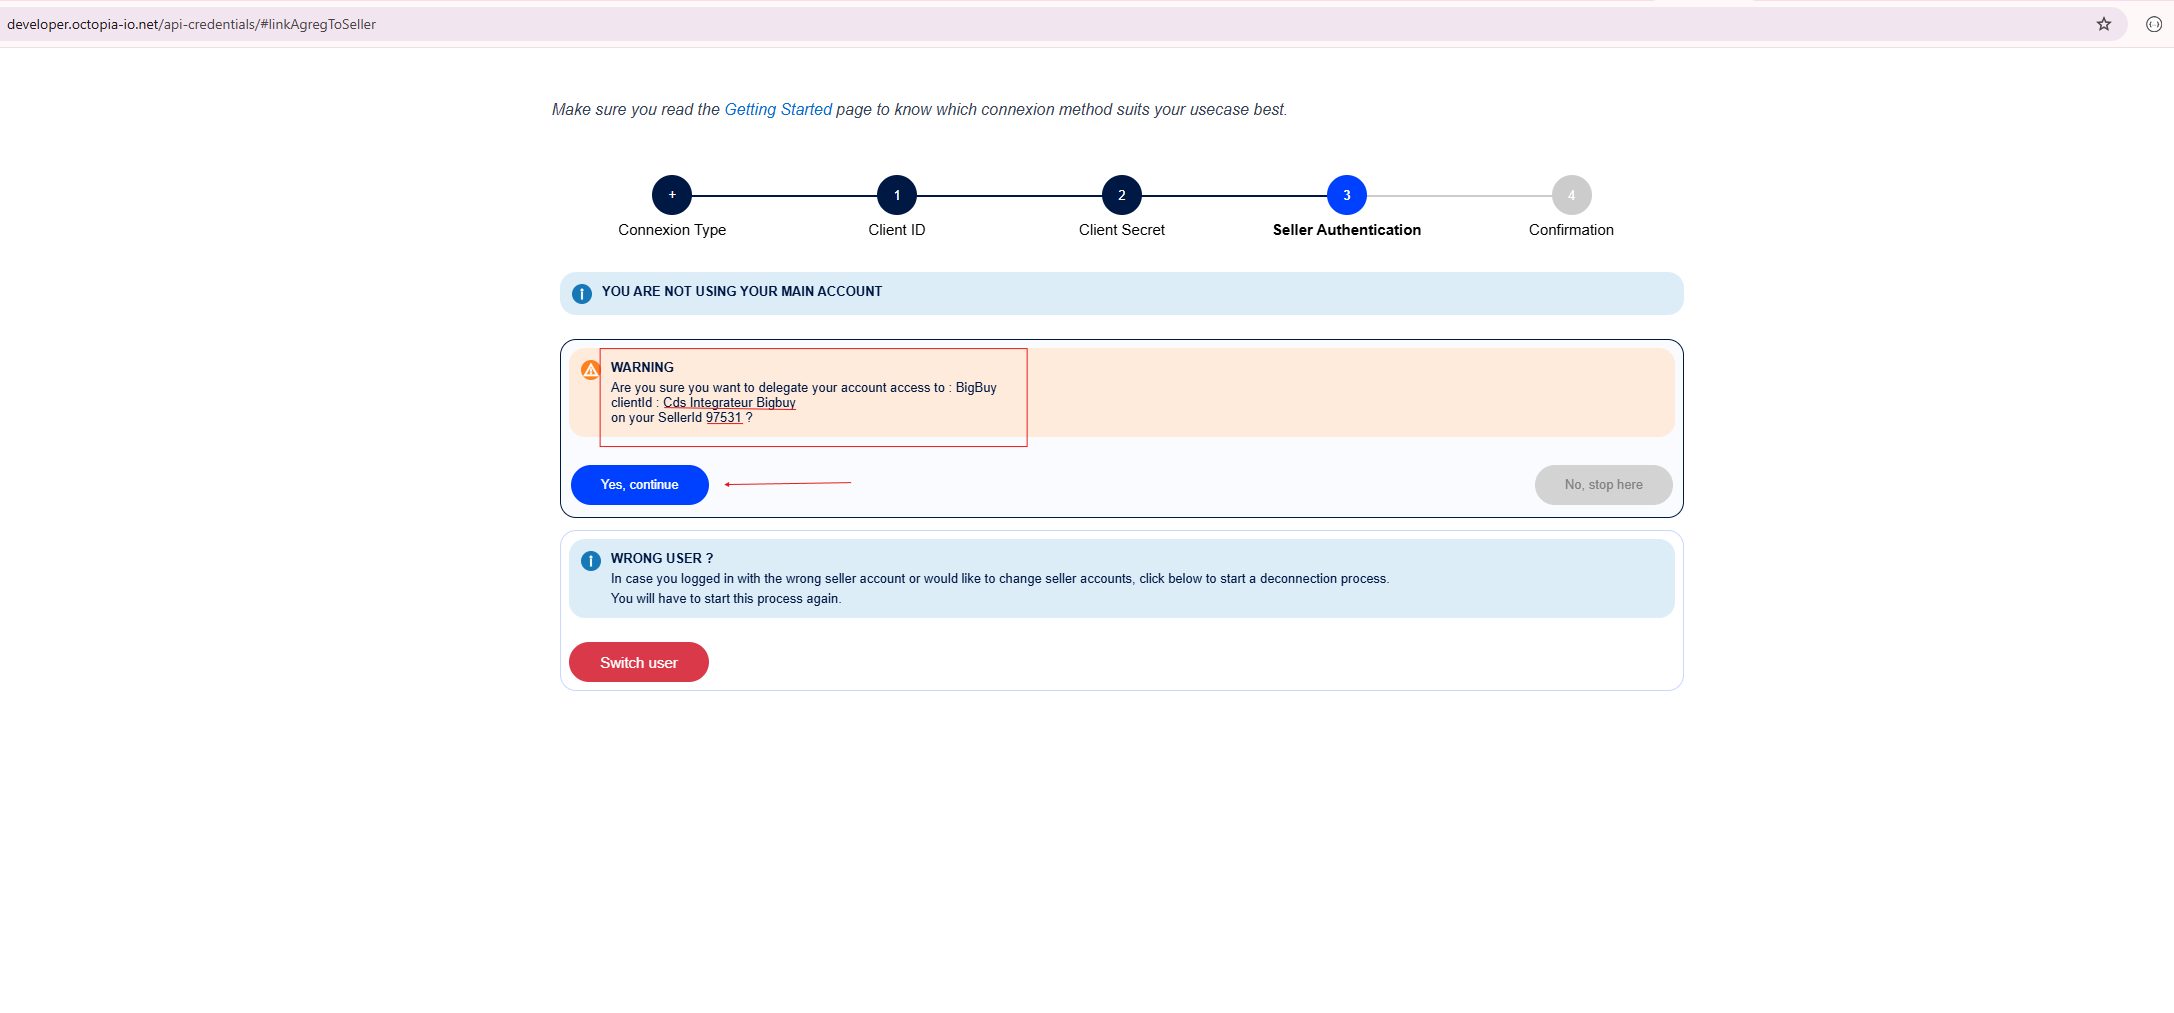Click the bookmark star icon in address bar
2174x1013 pixels.
[x=2104, y=24]
